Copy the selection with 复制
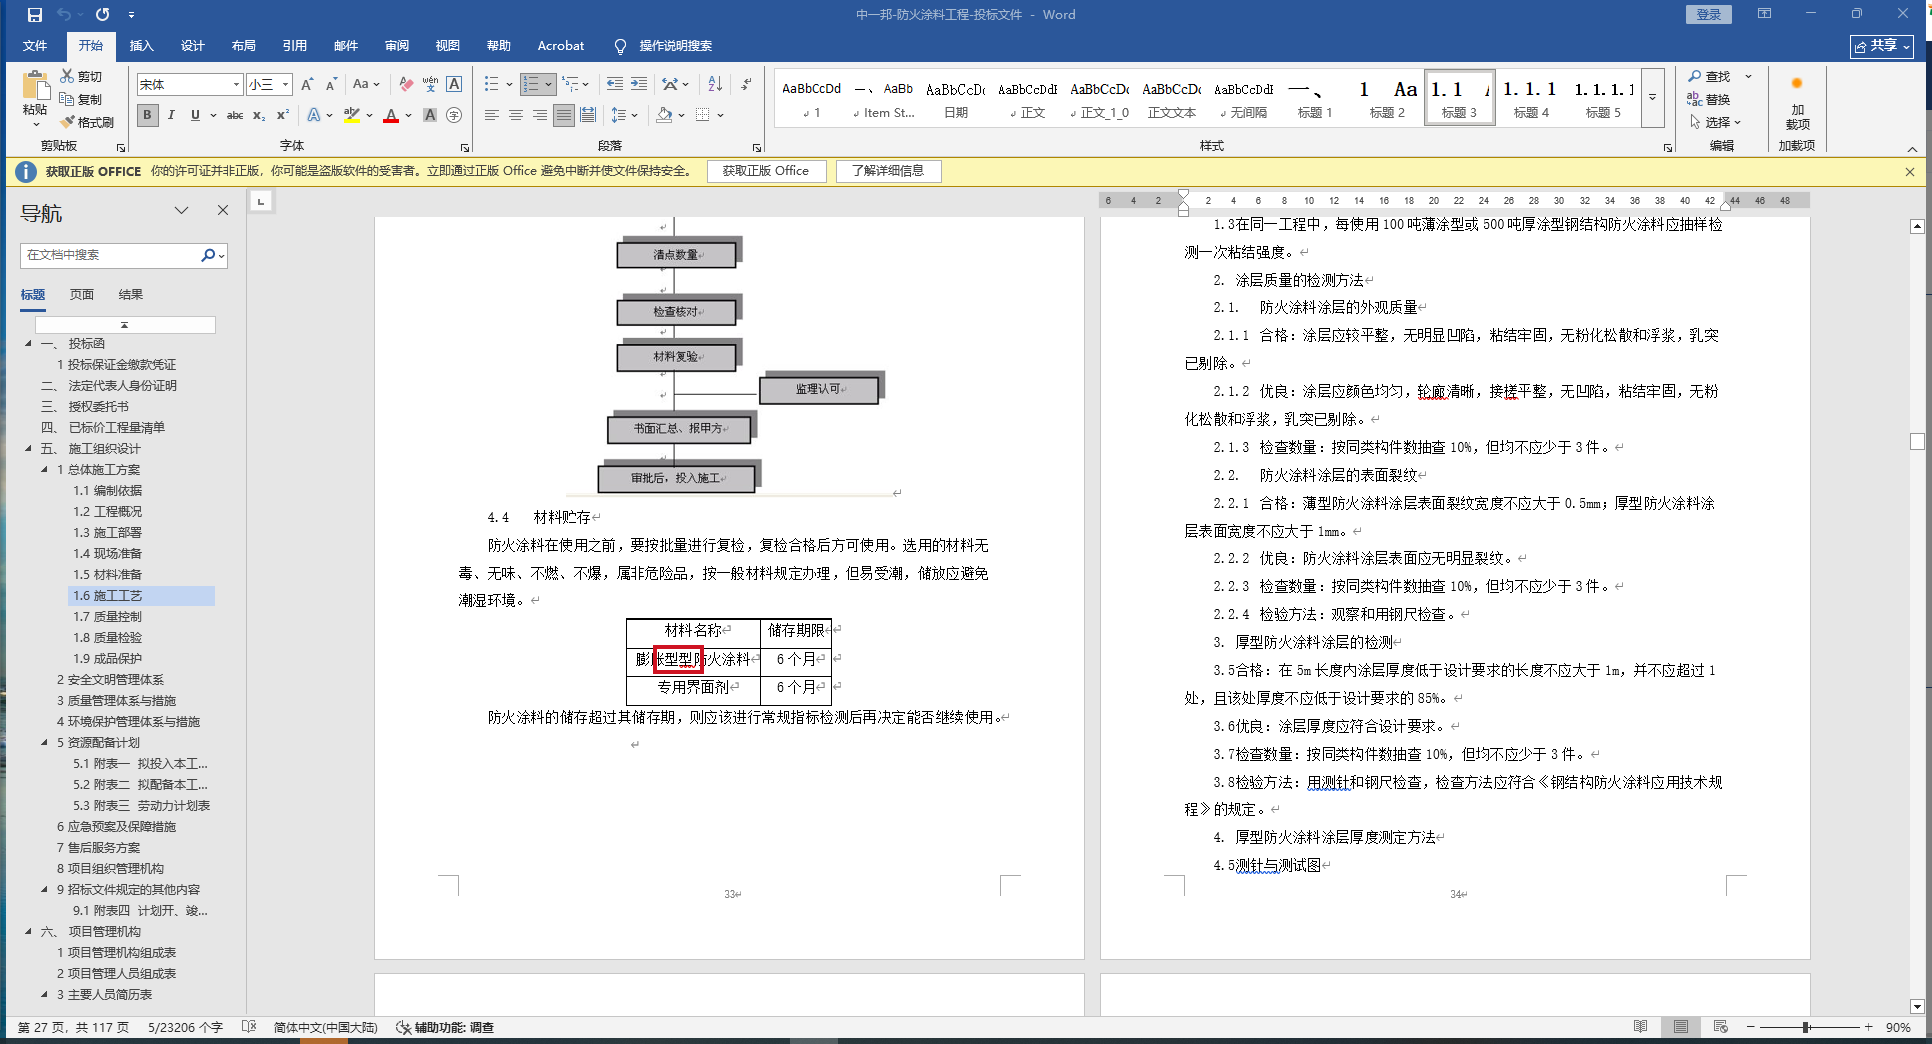Screen dimensions: 1932x1044 [x=81, y=99]
